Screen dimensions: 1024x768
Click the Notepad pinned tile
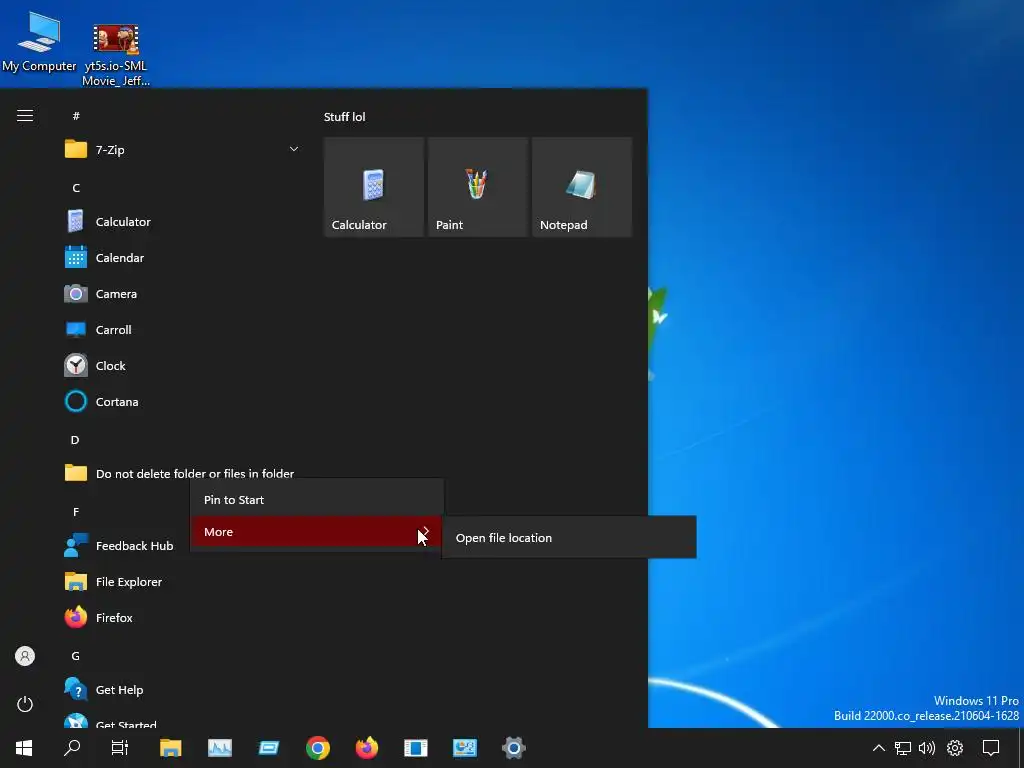582,187
